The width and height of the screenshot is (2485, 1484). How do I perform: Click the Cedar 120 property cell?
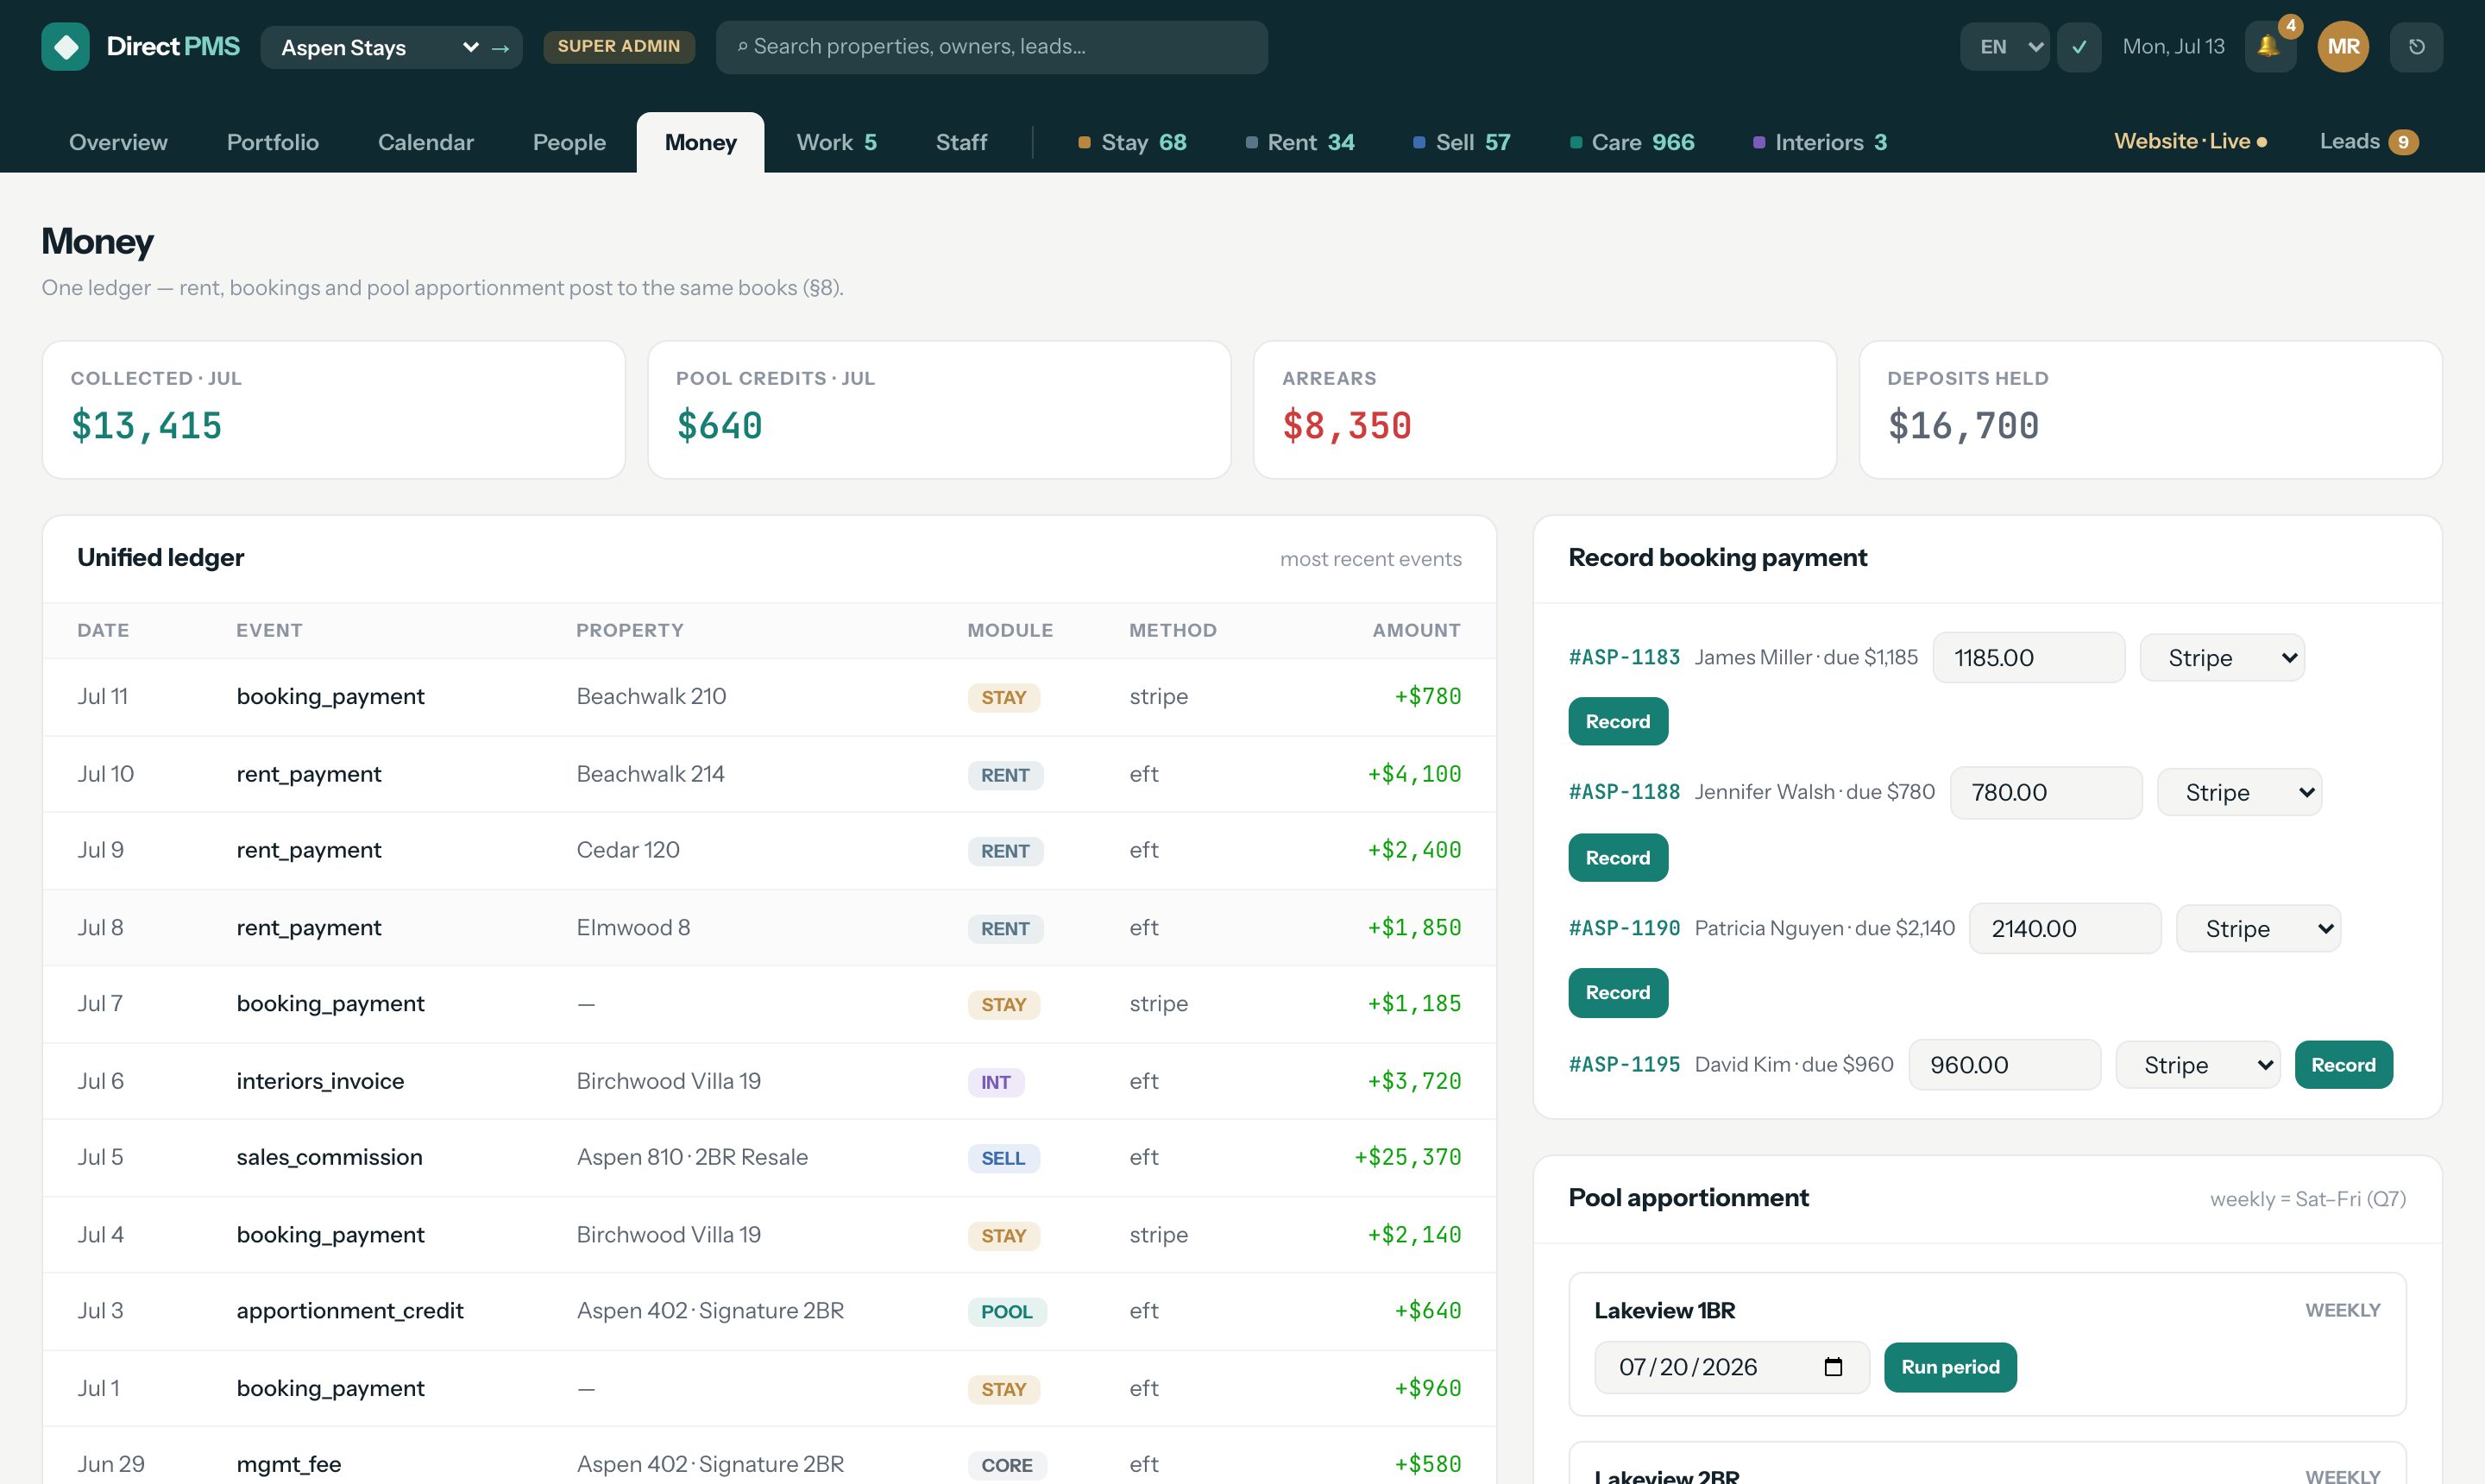628,850
